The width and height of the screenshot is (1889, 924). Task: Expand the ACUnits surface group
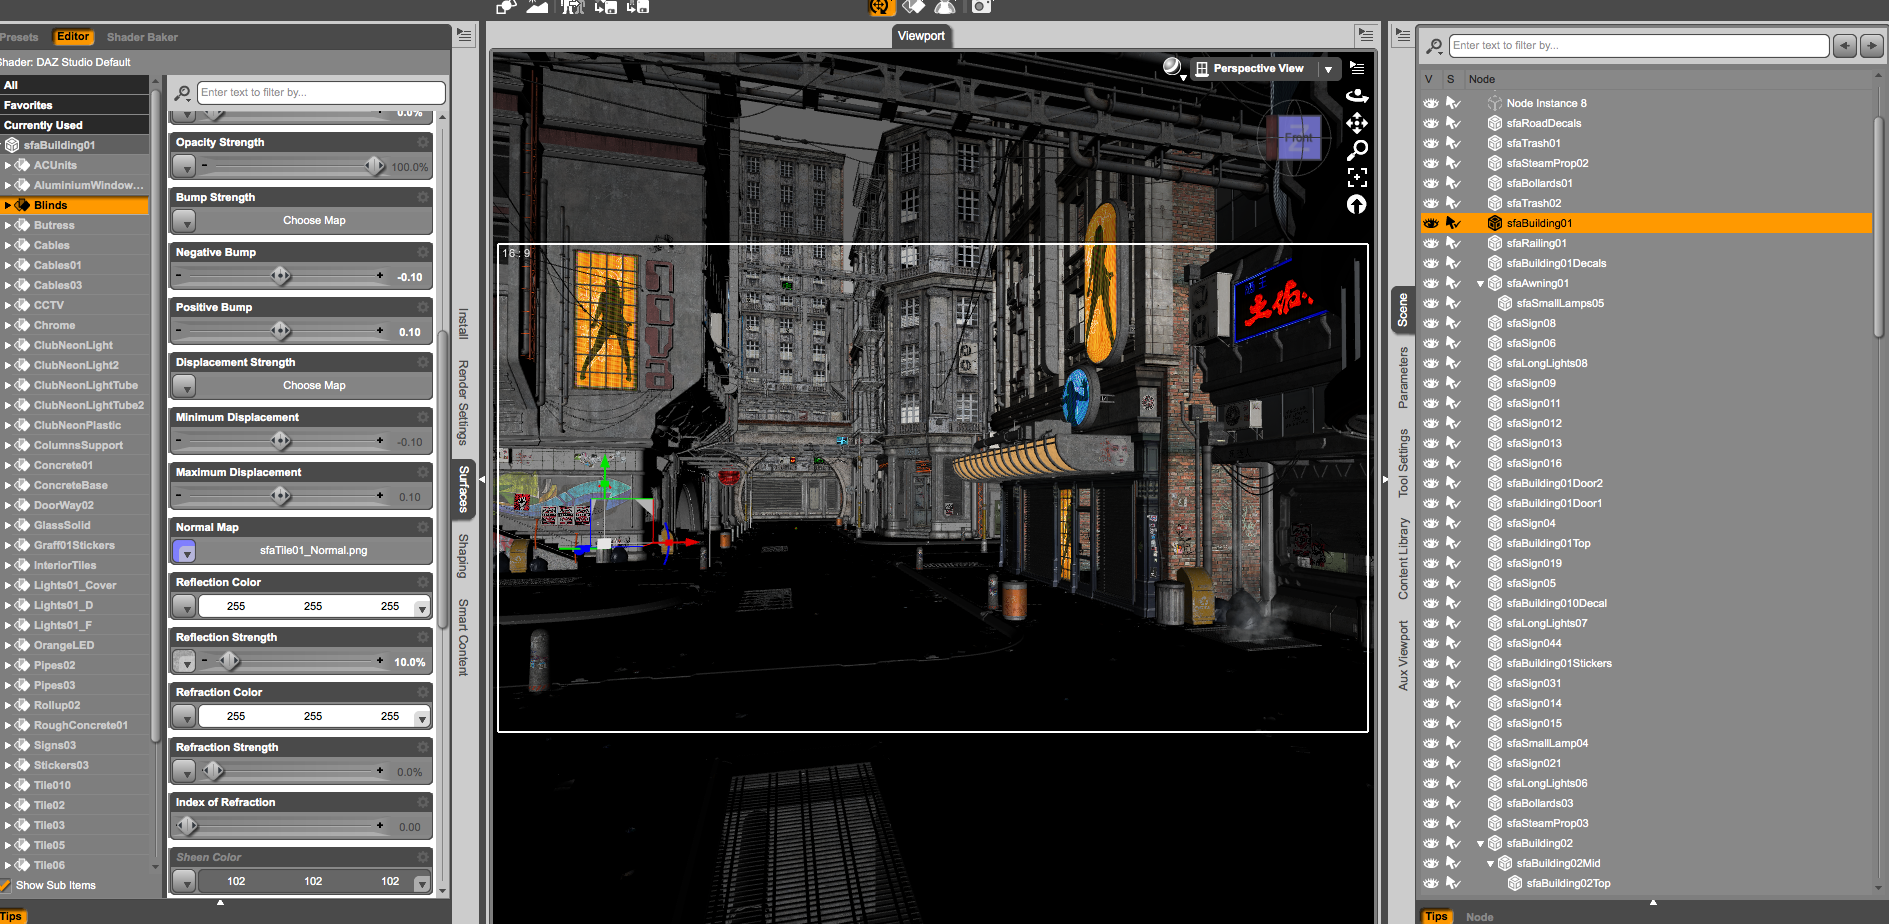[x=8, y=165]
